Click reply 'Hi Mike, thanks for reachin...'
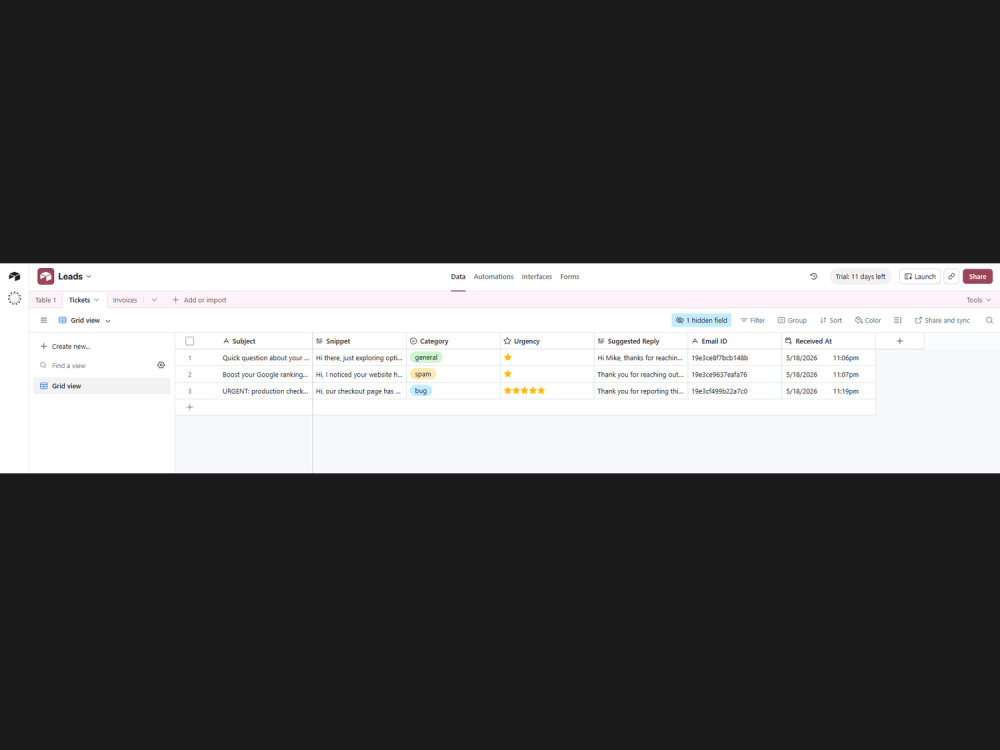Image resolution: width=1000 pixels, height=750 pixels. click(x=641, y=358)
